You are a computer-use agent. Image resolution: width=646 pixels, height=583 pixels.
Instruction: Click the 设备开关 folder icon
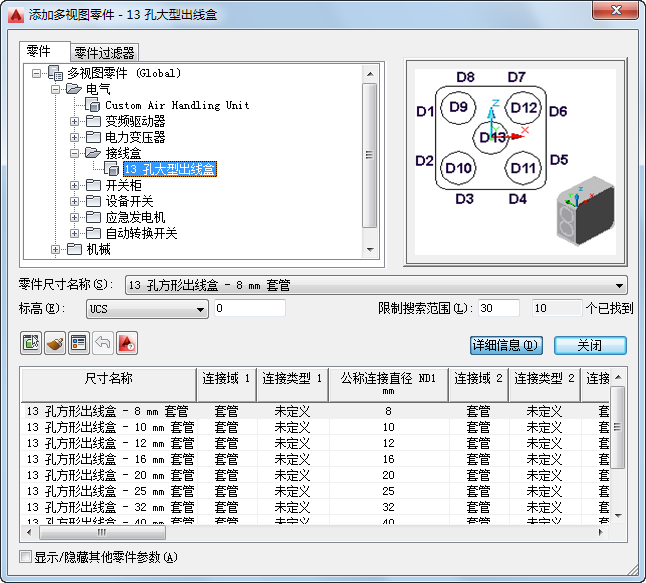pyautogui.click(x=94, y=201)
